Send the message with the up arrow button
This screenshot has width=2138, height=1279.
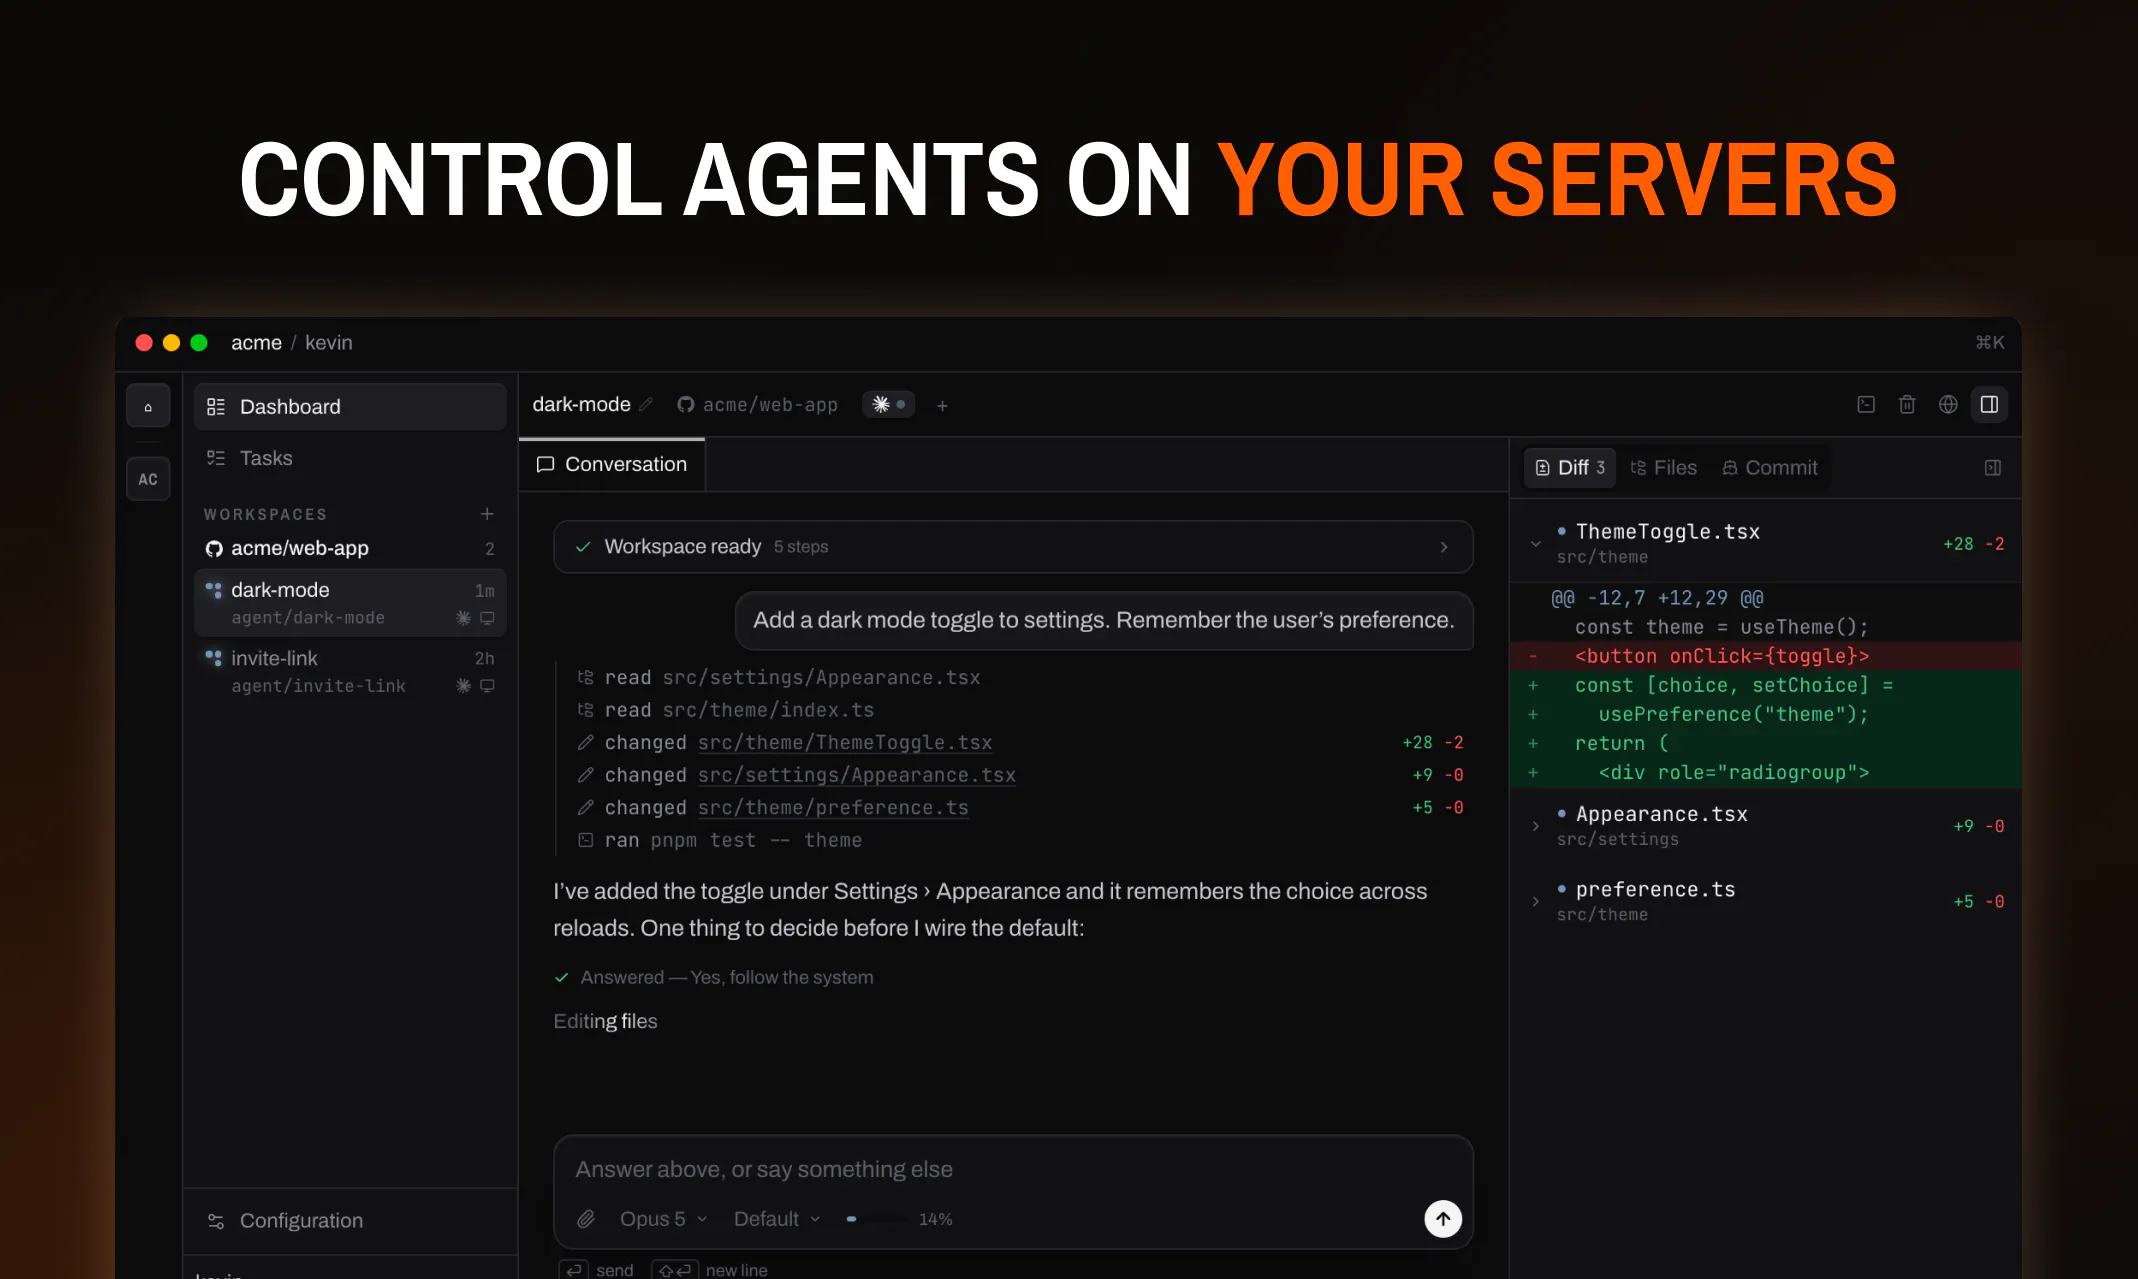point(1443,1219)
